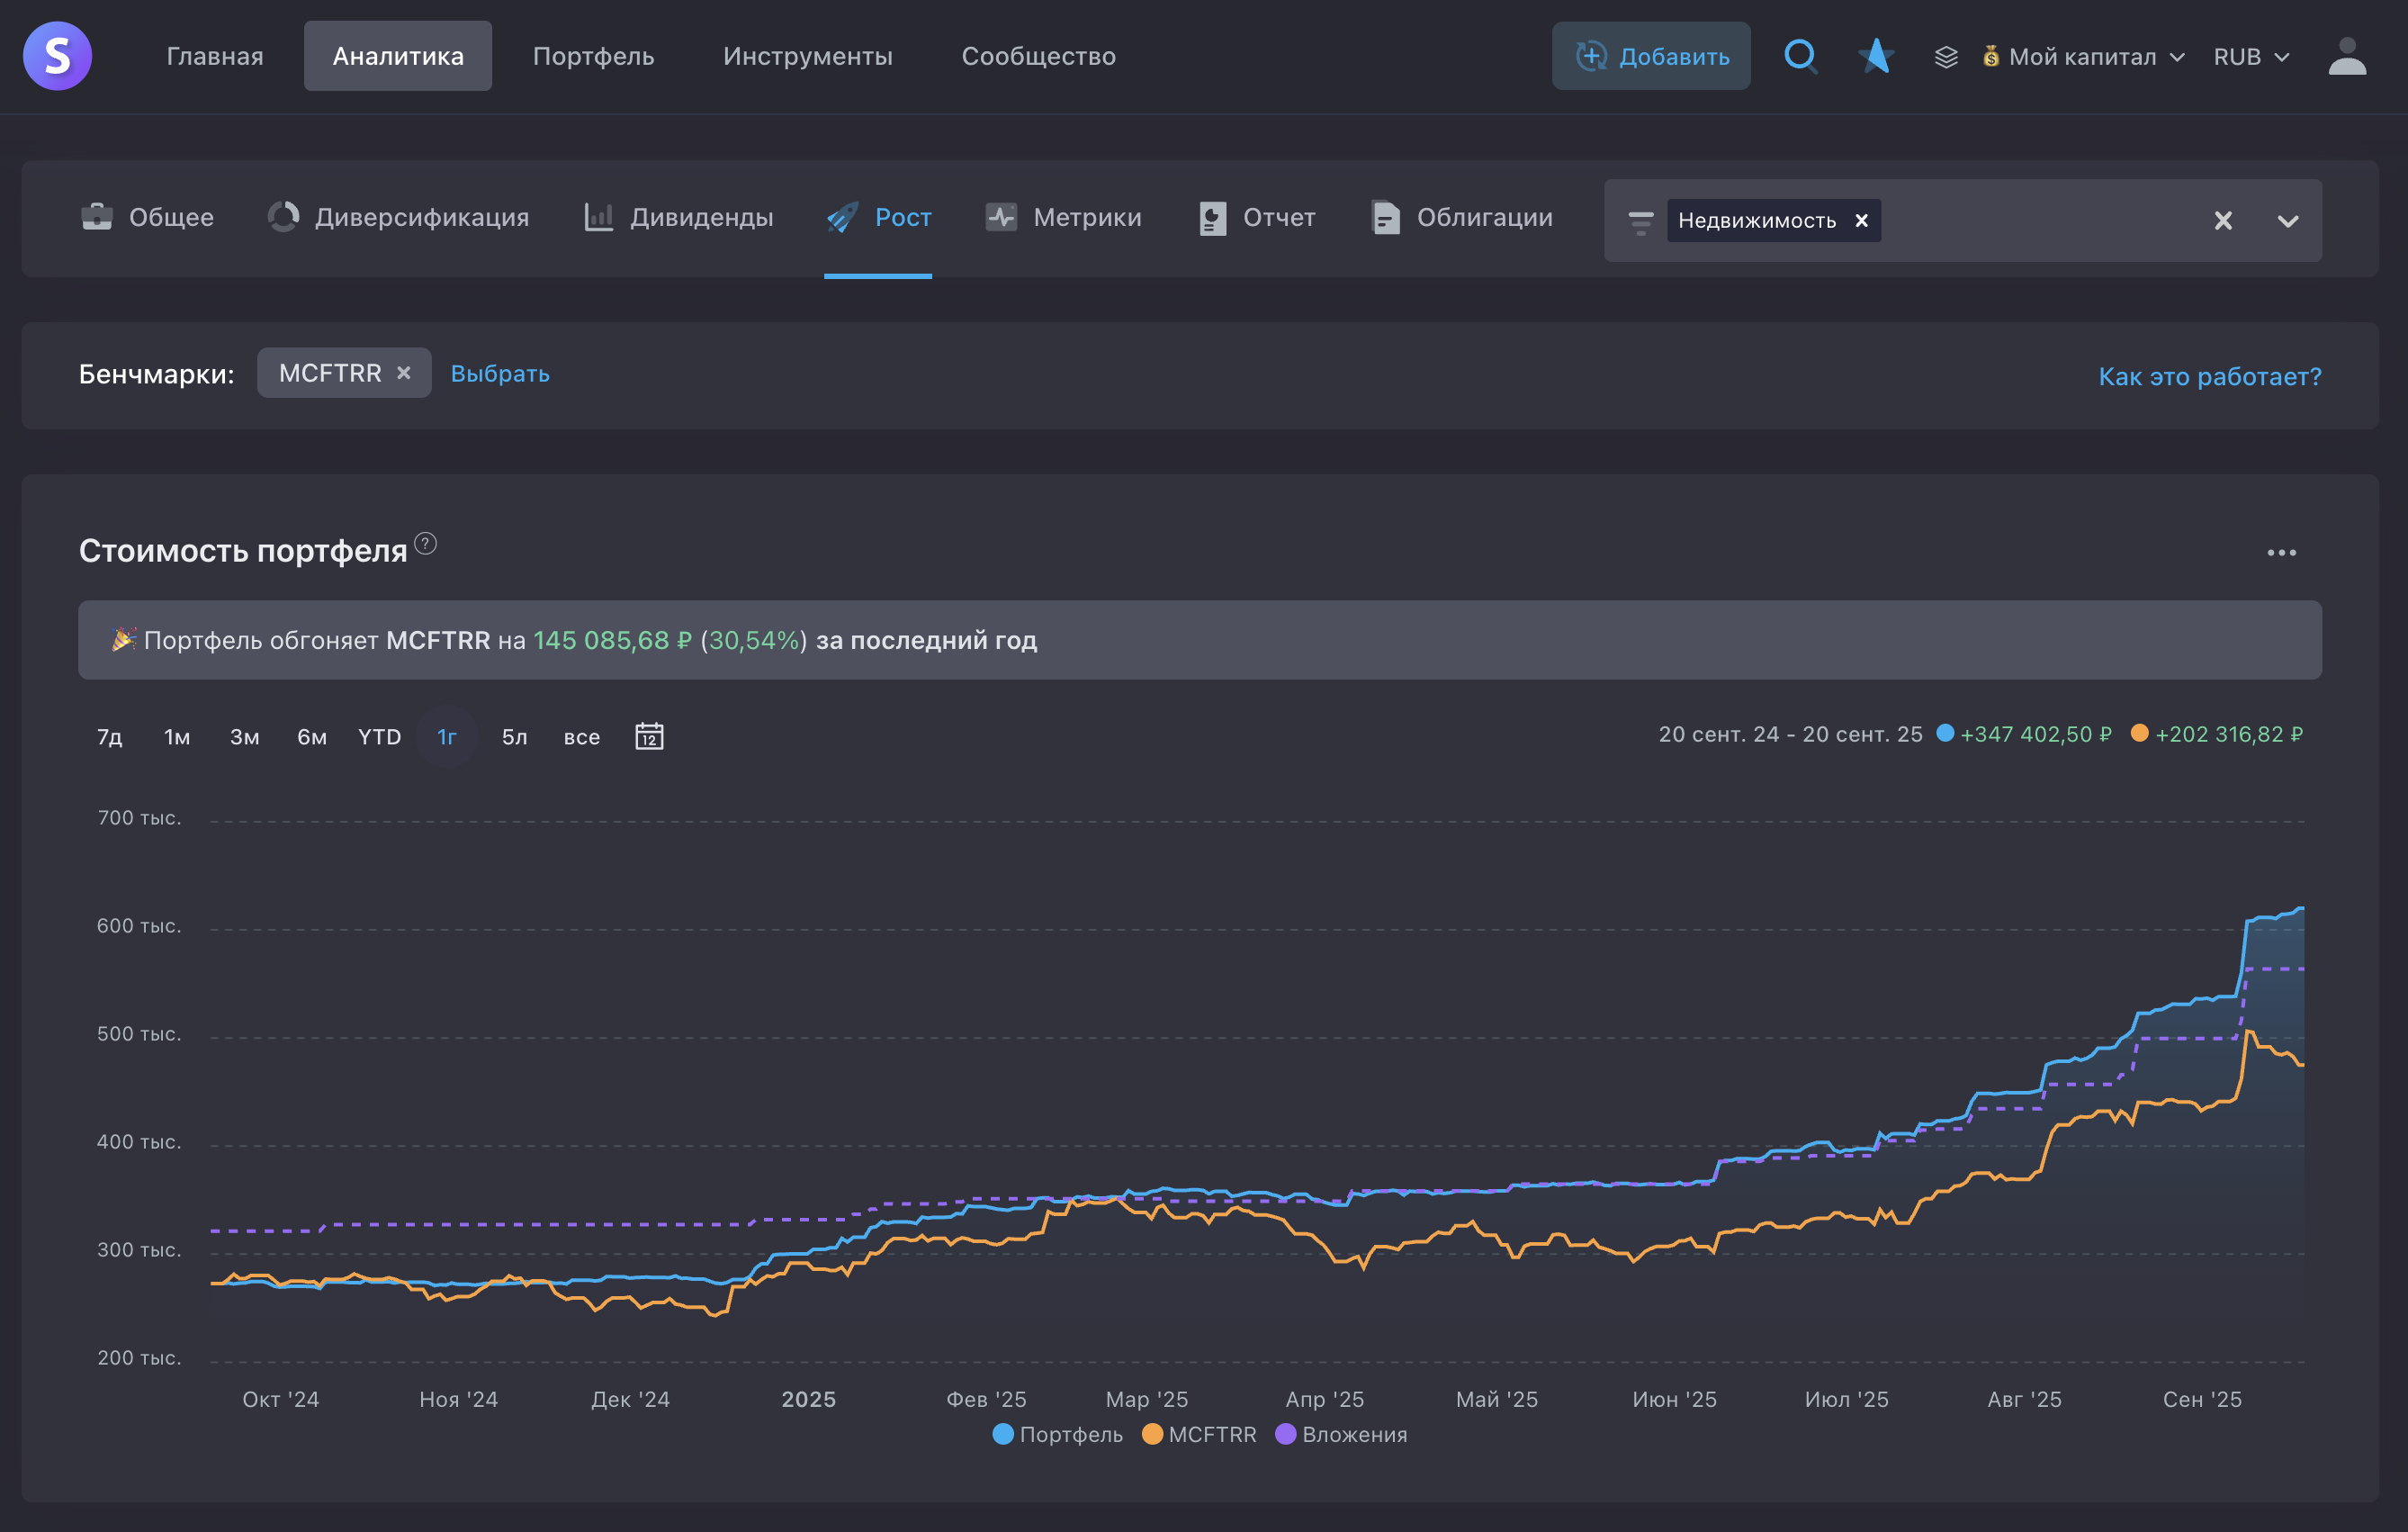This screenshot has width=2408, height=1532.
Task: Remove the Недвижимость filter tag
Action: 1861,221
